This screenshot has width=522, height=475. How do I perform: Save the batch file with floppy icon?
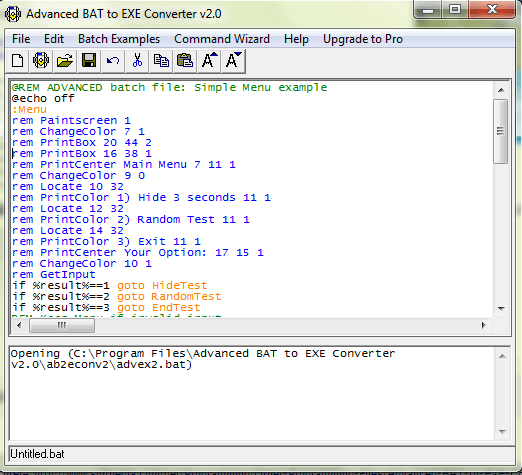point(89,61)
